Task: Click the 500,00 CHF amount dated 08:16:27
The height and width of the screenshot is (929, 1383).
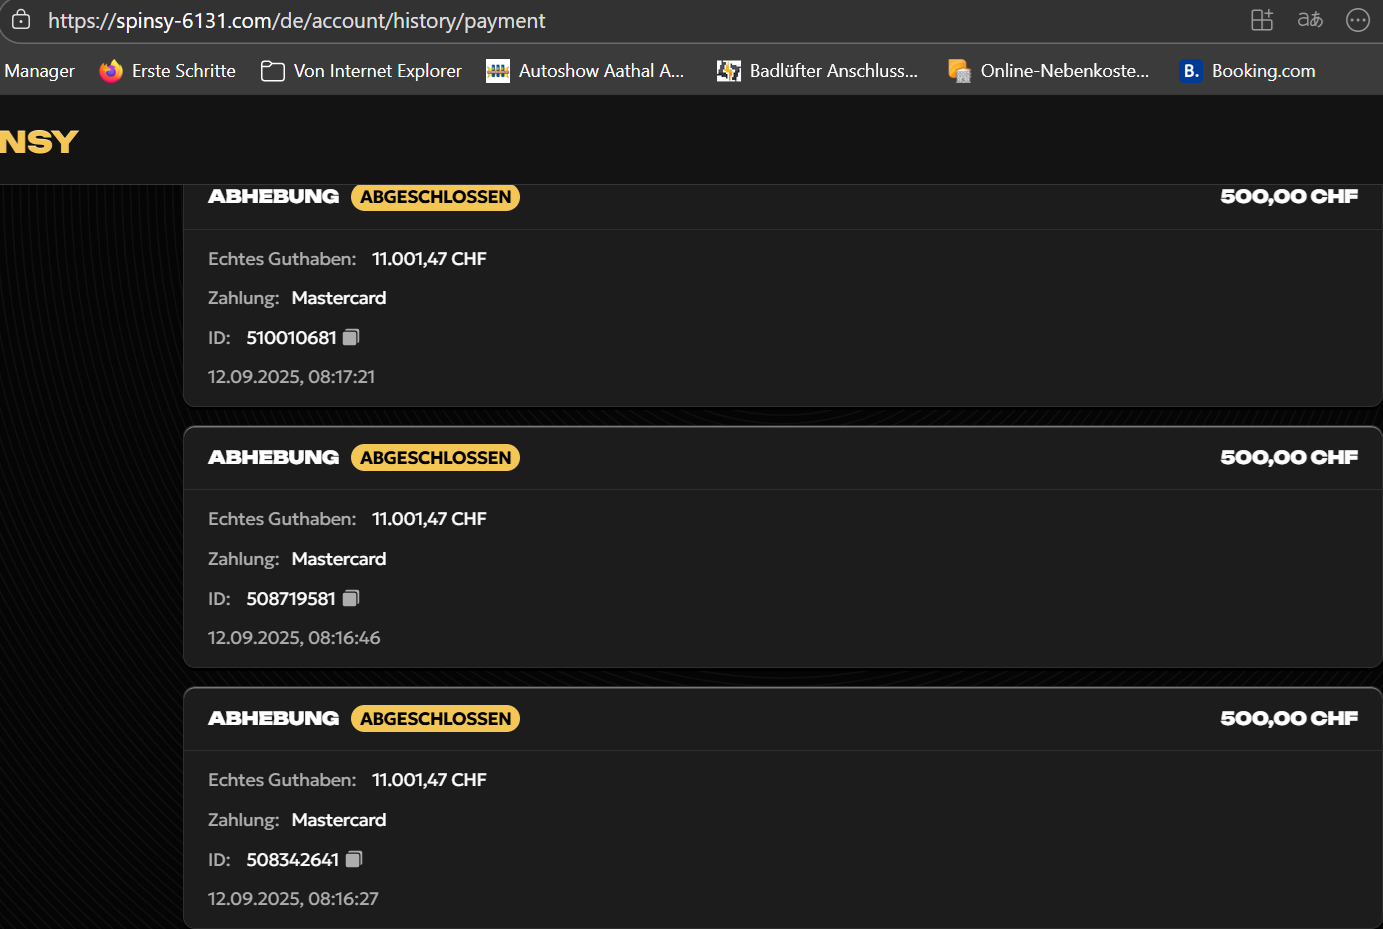Action: click(x=1288, y=718)
